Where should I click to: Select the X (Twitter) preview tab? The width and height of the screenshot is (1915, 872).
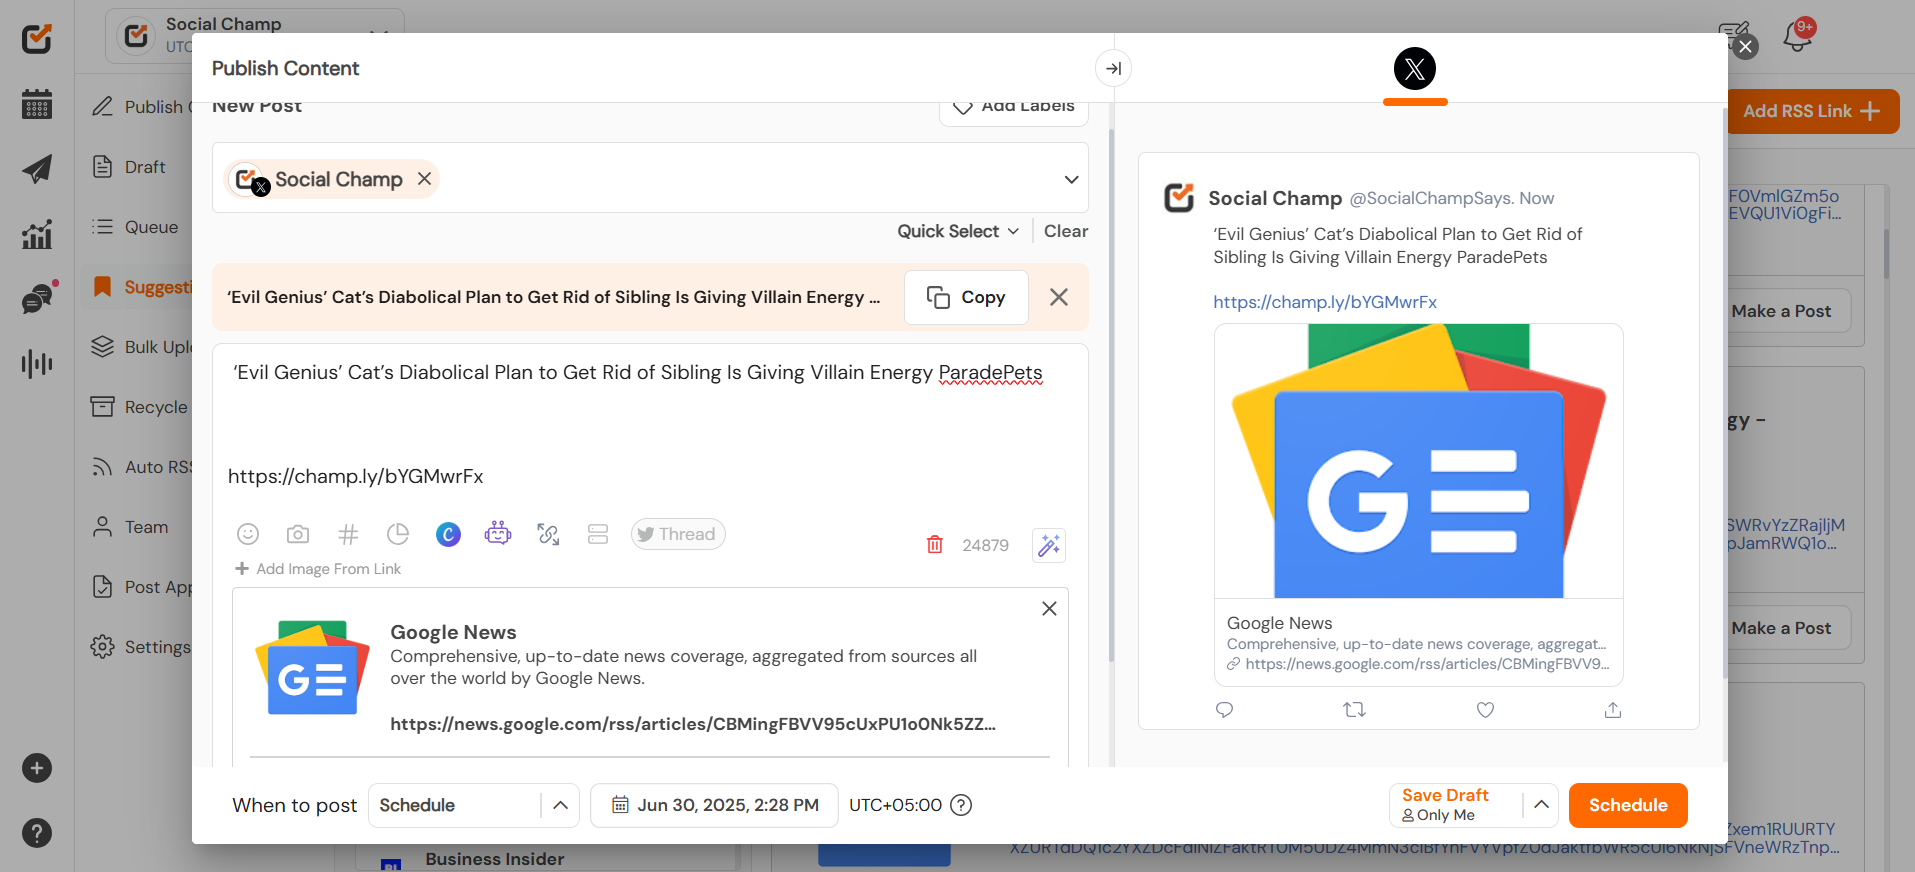click(x=1415, y=68)
